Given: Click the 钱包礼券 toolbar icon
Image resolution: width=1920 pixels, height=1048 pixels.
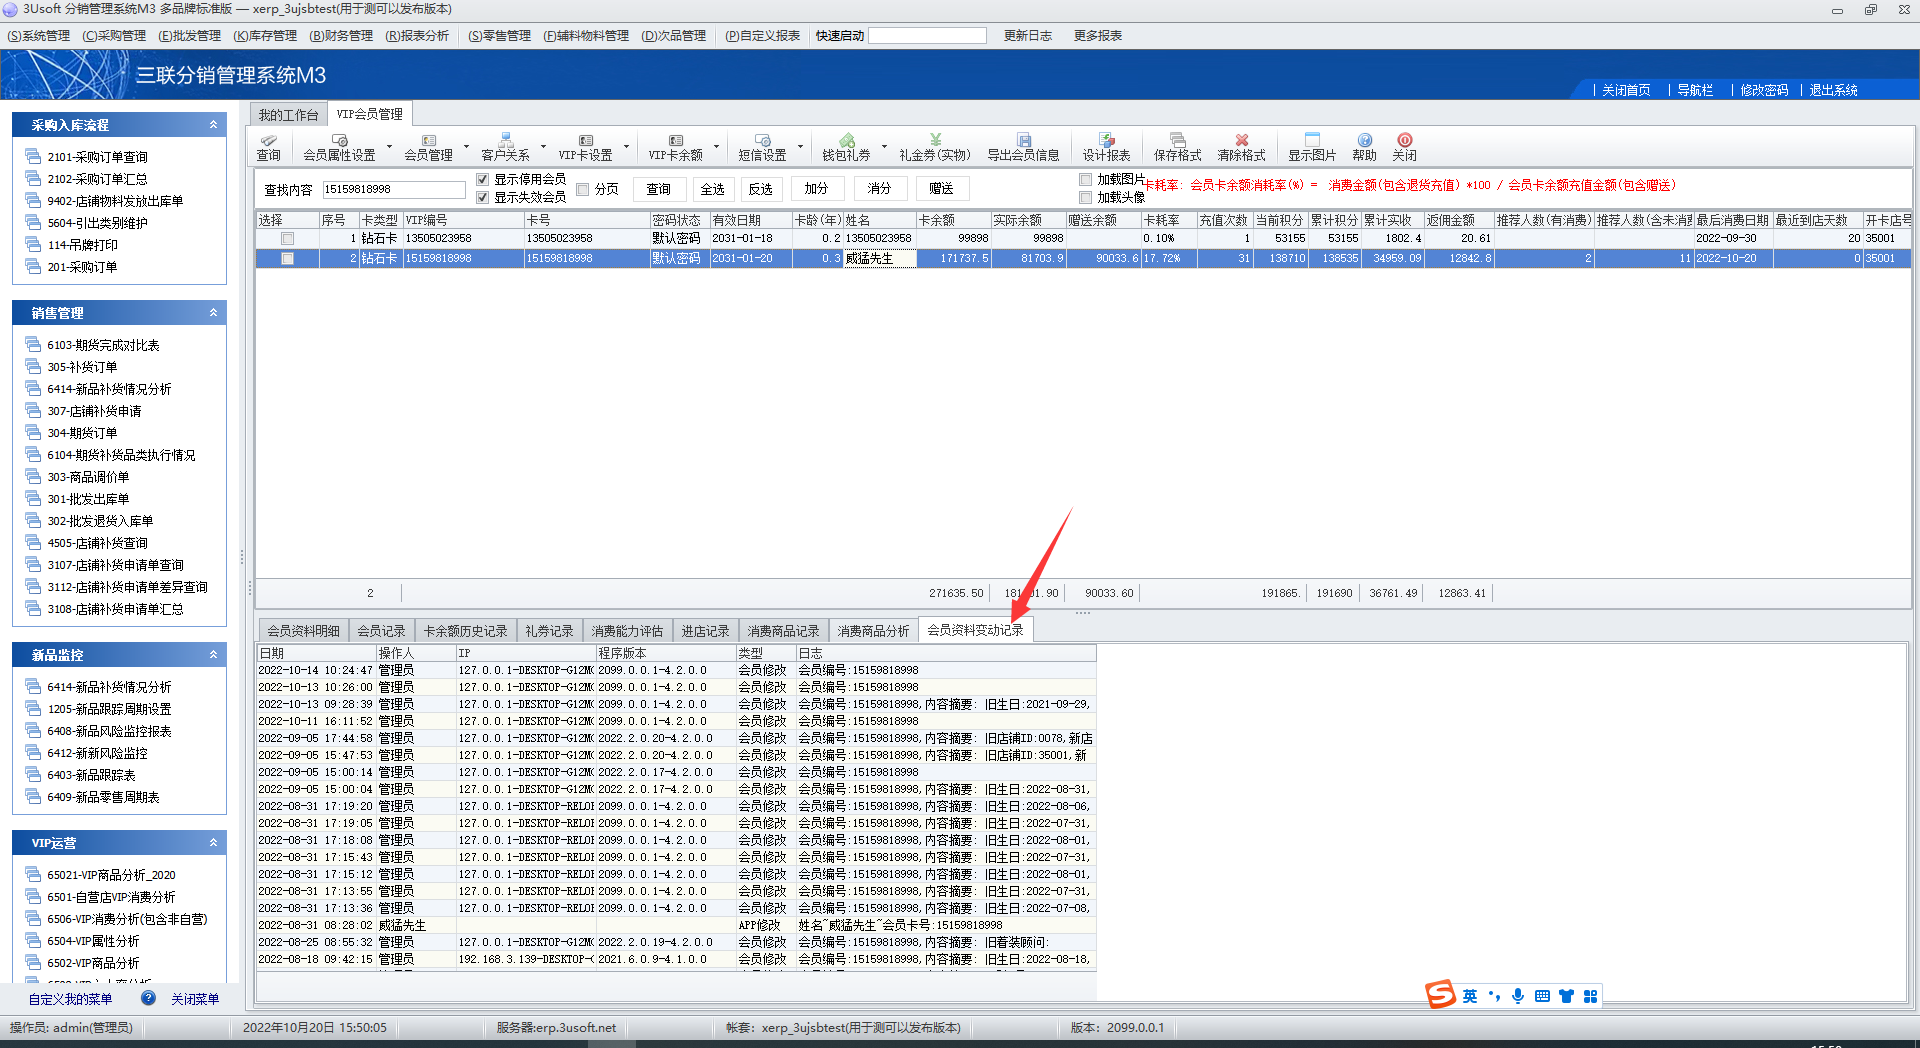Looking at the screenshot, I should click(x=846, y=147).
